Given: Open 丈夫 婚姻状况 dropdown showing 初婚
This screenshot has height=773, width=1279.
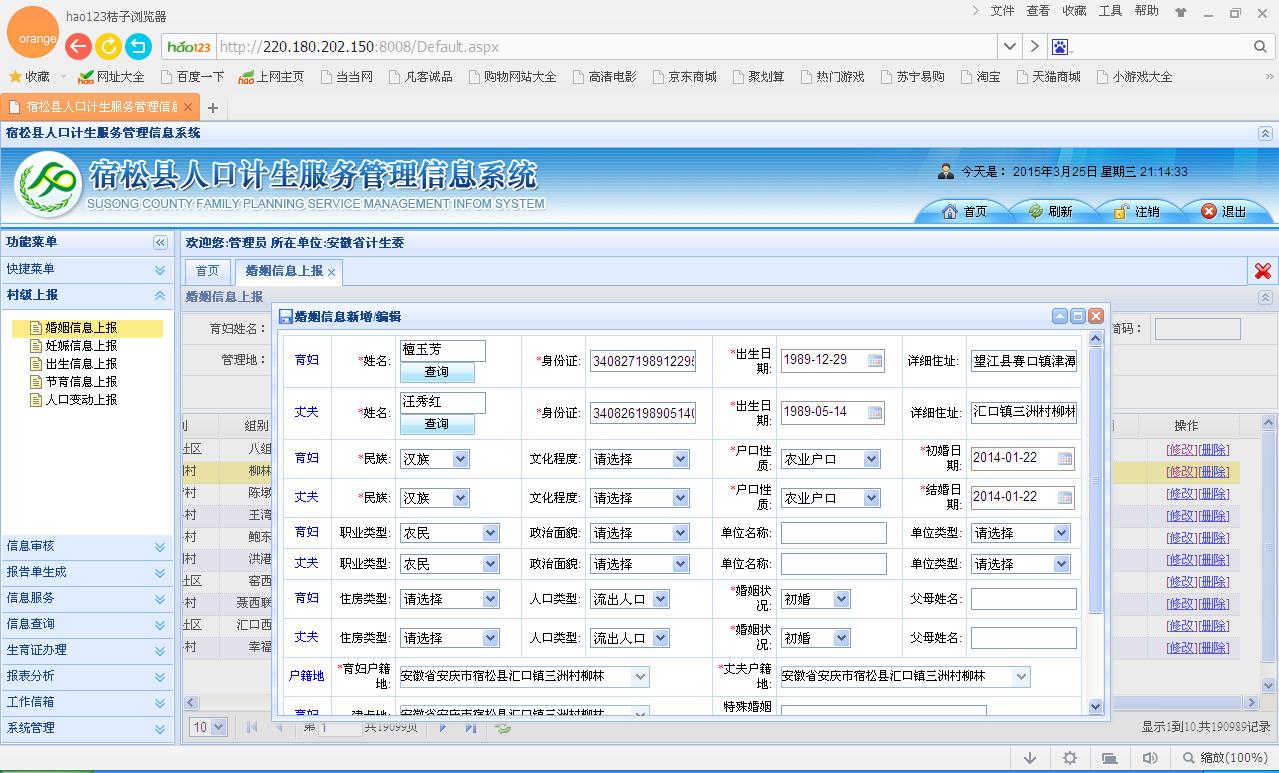Looking at the screenshot, I should (x=842, y=637).
